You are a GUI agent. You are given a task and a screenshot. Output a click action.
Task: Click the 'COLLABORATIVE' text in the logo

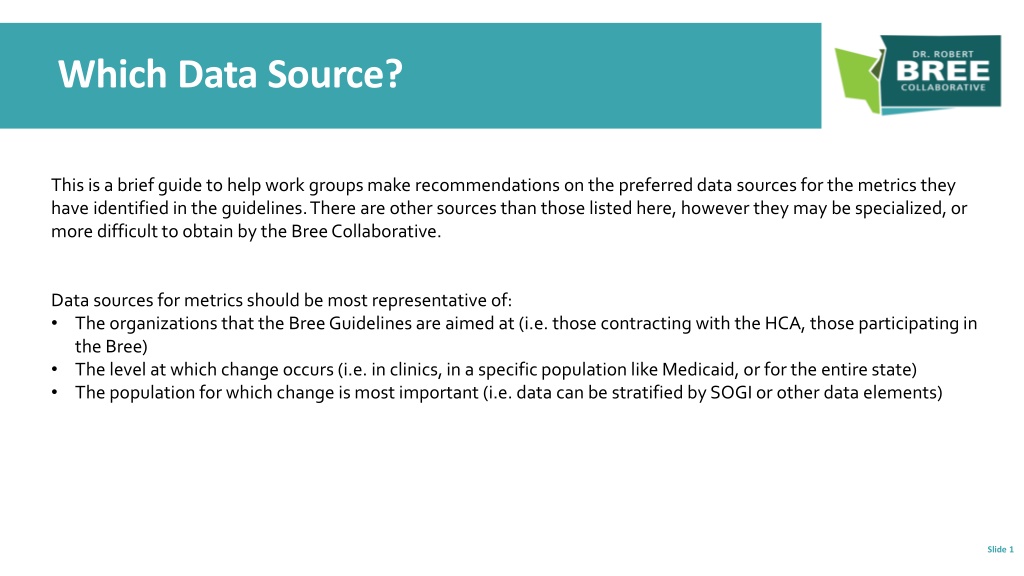click(x=943, y=88)
